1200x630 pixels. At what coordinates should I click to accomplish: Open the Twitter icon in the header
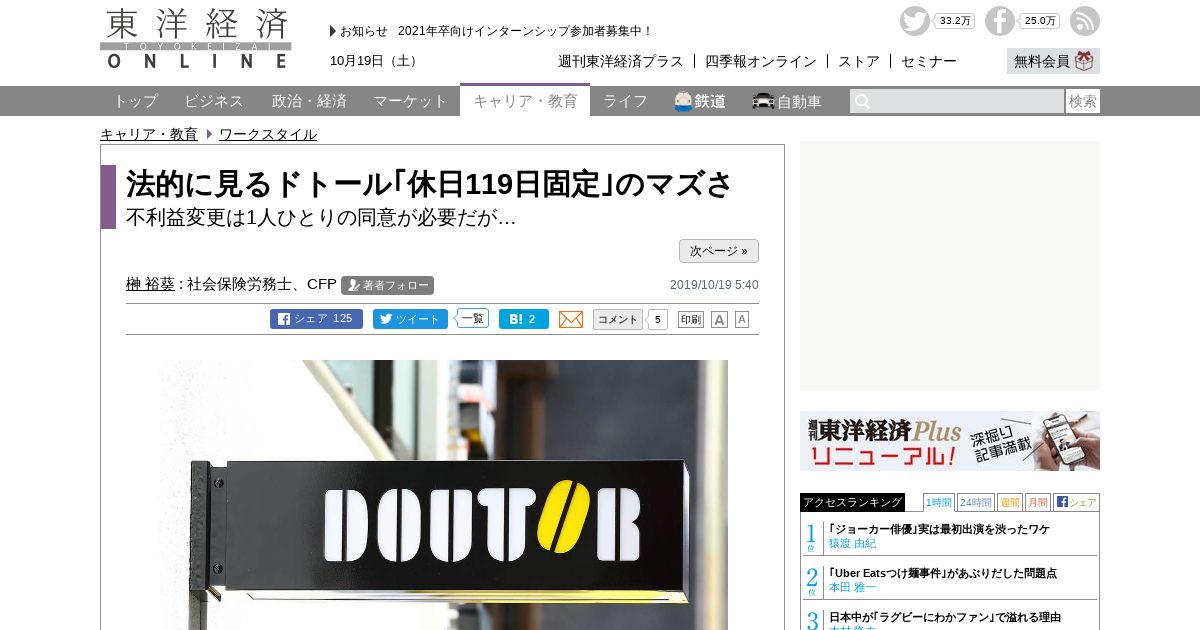[x=914, y=21]
